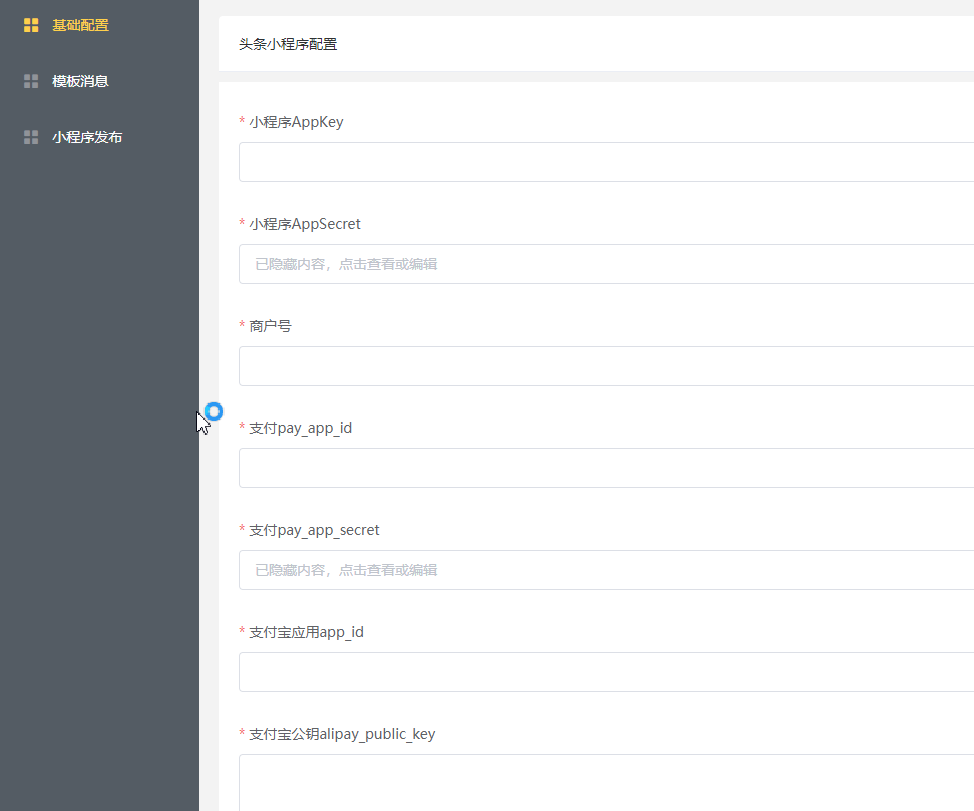Click the 支付pay_app_id field label
The image size is (974, 811).
click(301, 428)
